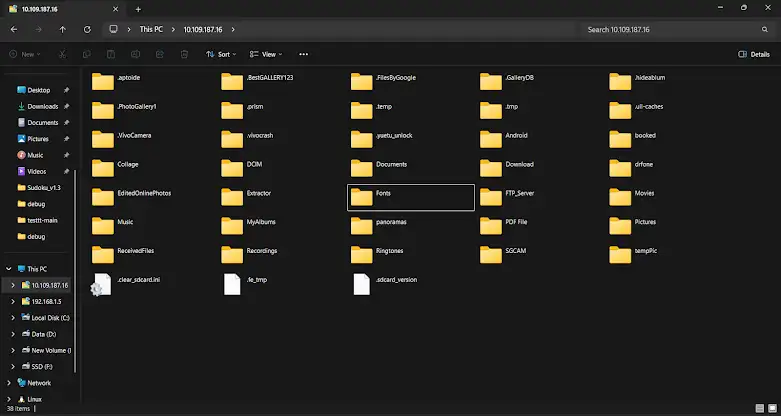Refresh the current folder view
This screenshot has width=781, height=416.
tap(87, 29)
